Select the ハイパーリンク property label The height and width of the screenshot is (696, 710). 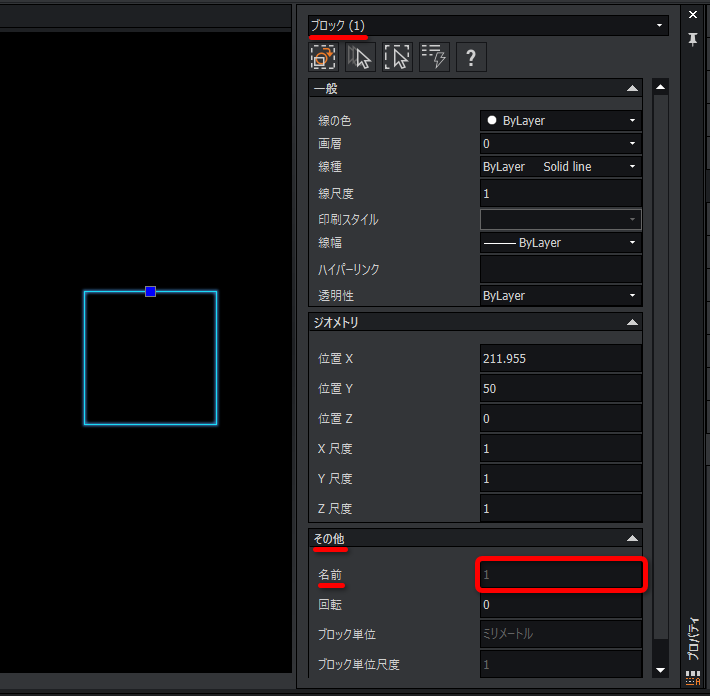348,269
